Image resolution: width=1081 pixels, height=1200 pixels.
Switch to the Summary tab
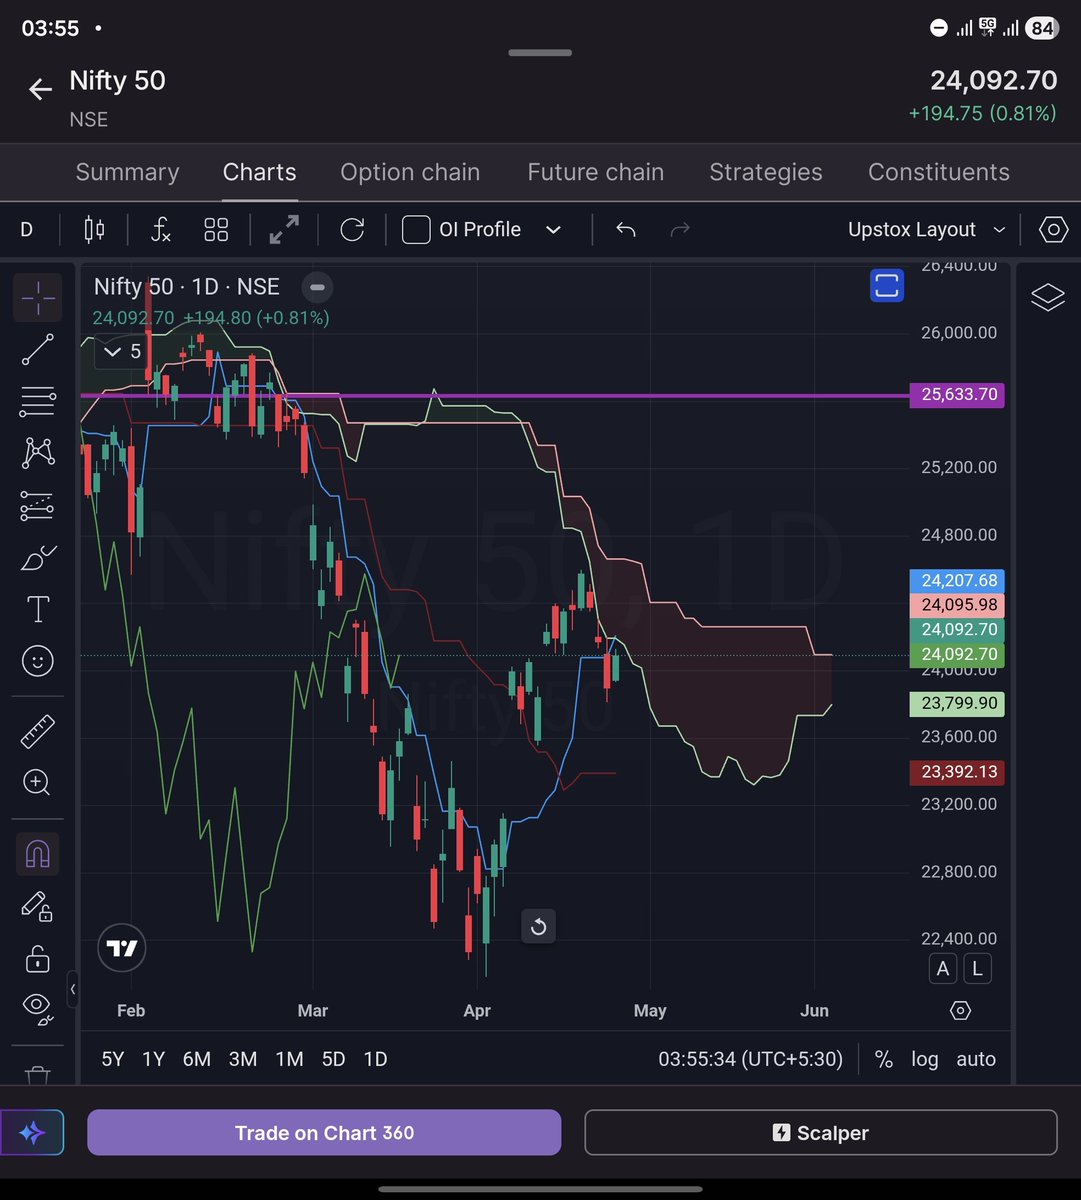point(127,172)
